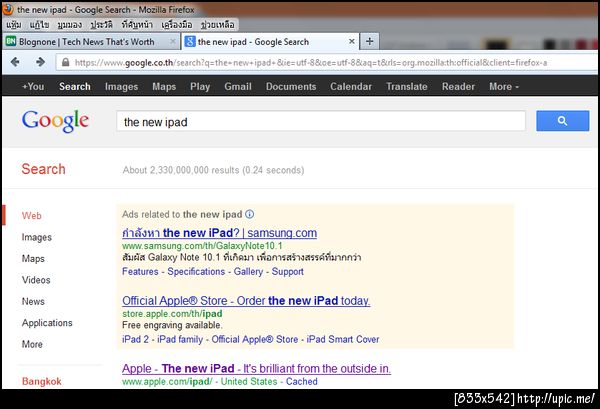Click Specifications under the Samsung ad

(x=196, y=271)
